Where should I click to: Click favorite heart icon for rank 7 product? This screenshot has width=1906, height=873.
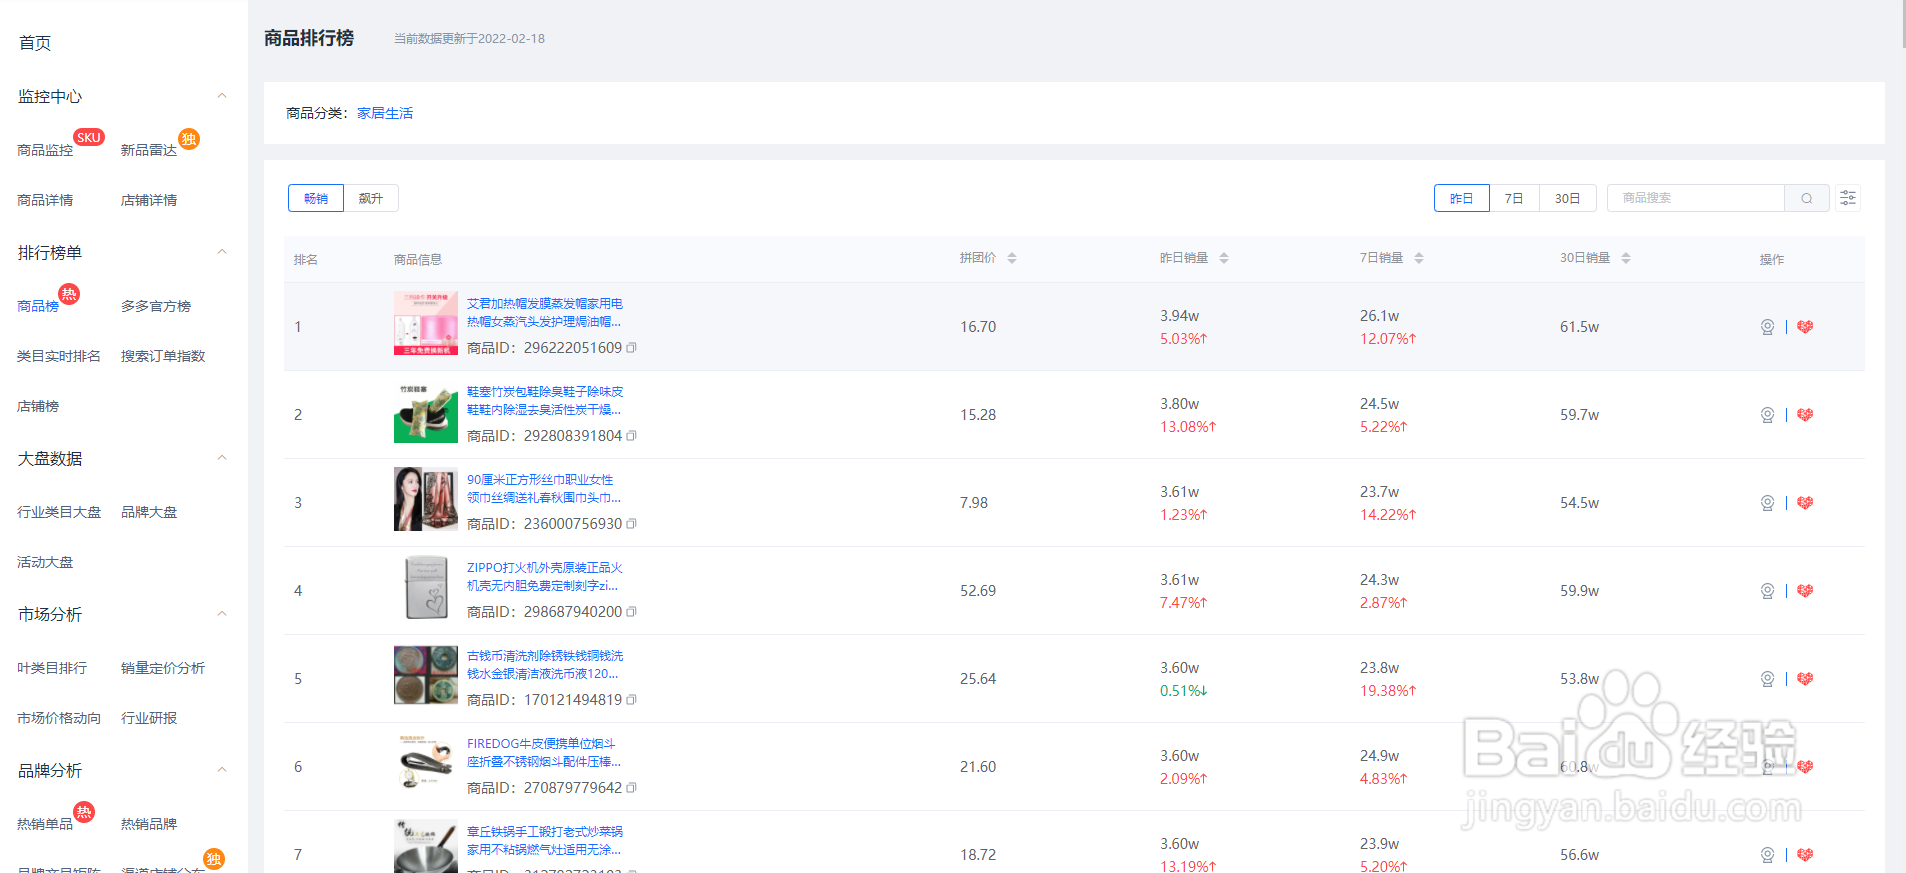click(x=1805, y=855)
